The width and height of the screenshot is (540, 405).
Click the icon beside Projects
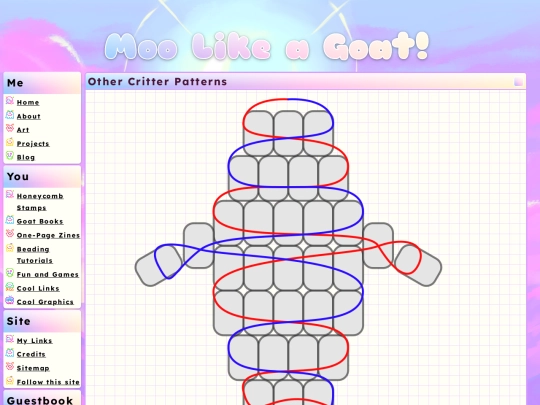pos(10,142)
